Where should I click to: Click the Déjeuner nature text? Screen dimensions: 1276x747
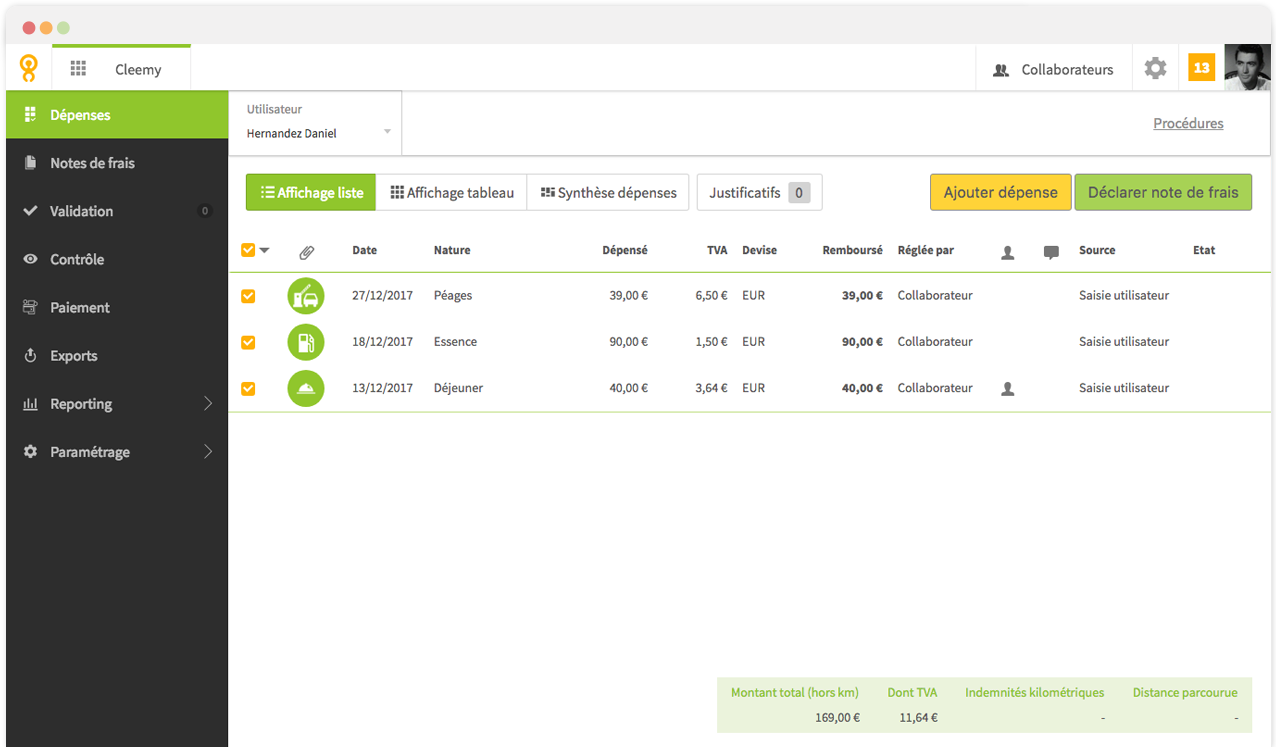pos(458,387)
